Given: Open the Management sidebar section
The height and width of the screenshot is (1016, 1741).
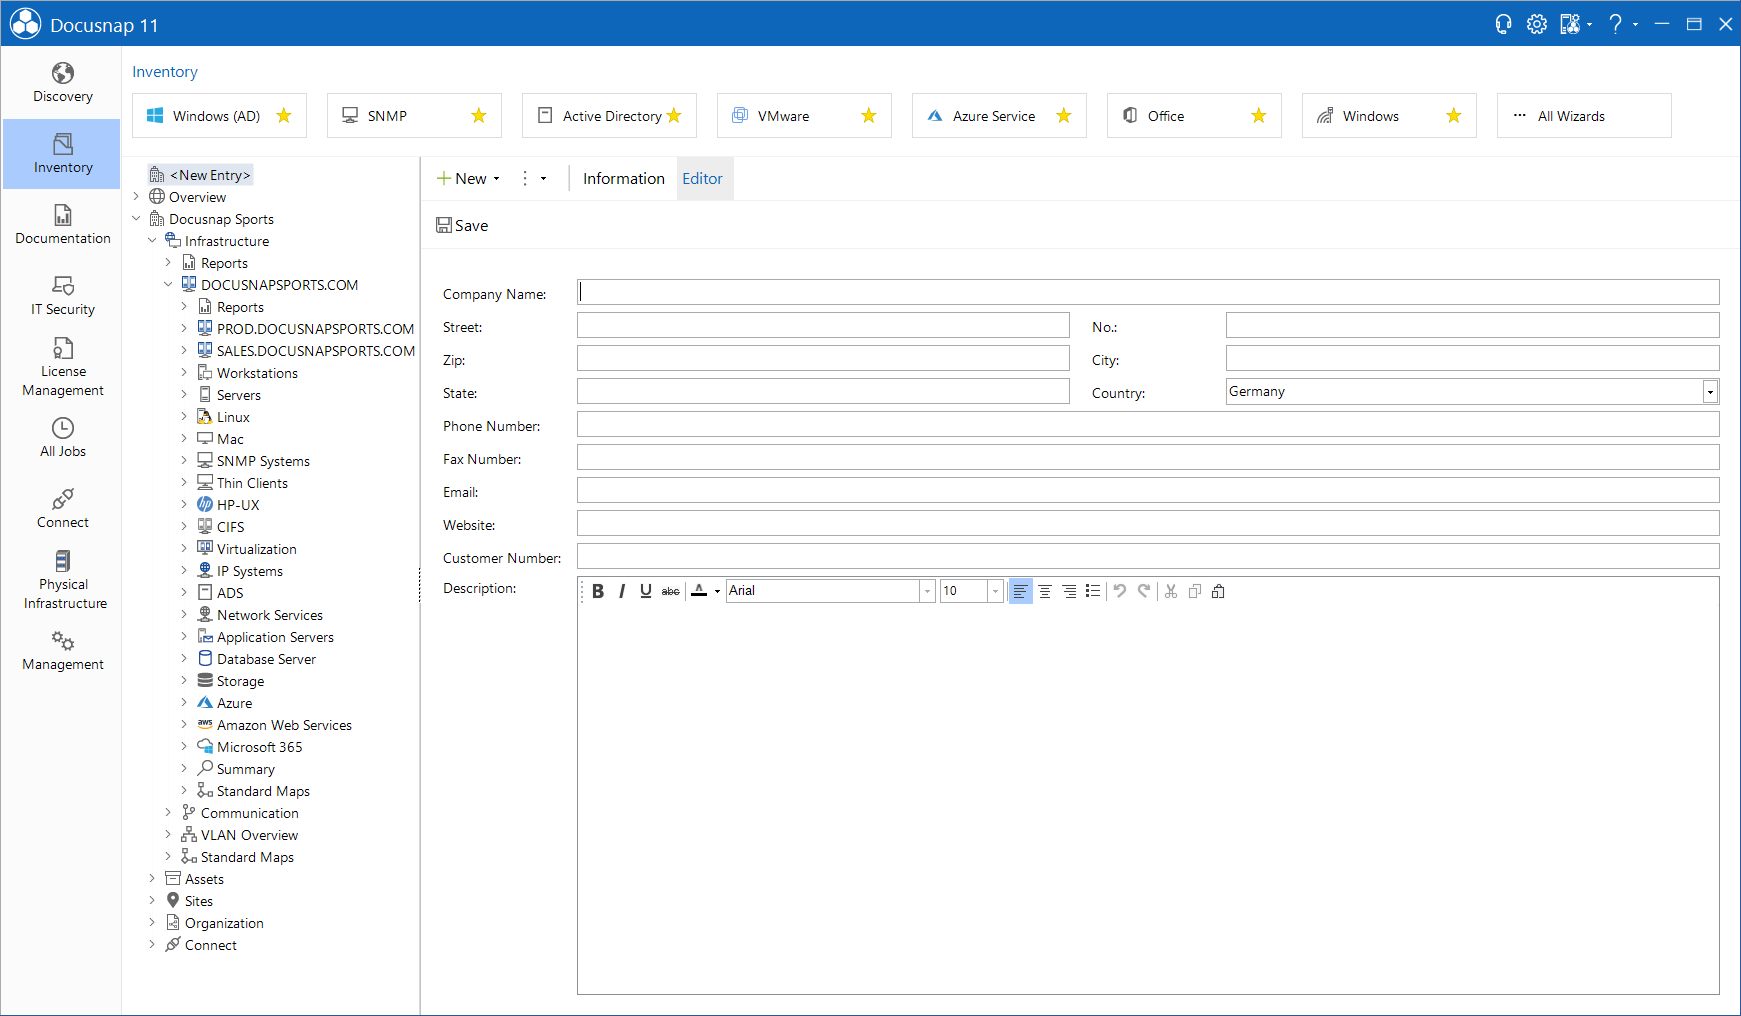Looking at the screenshot, I should tap(62, 651).
